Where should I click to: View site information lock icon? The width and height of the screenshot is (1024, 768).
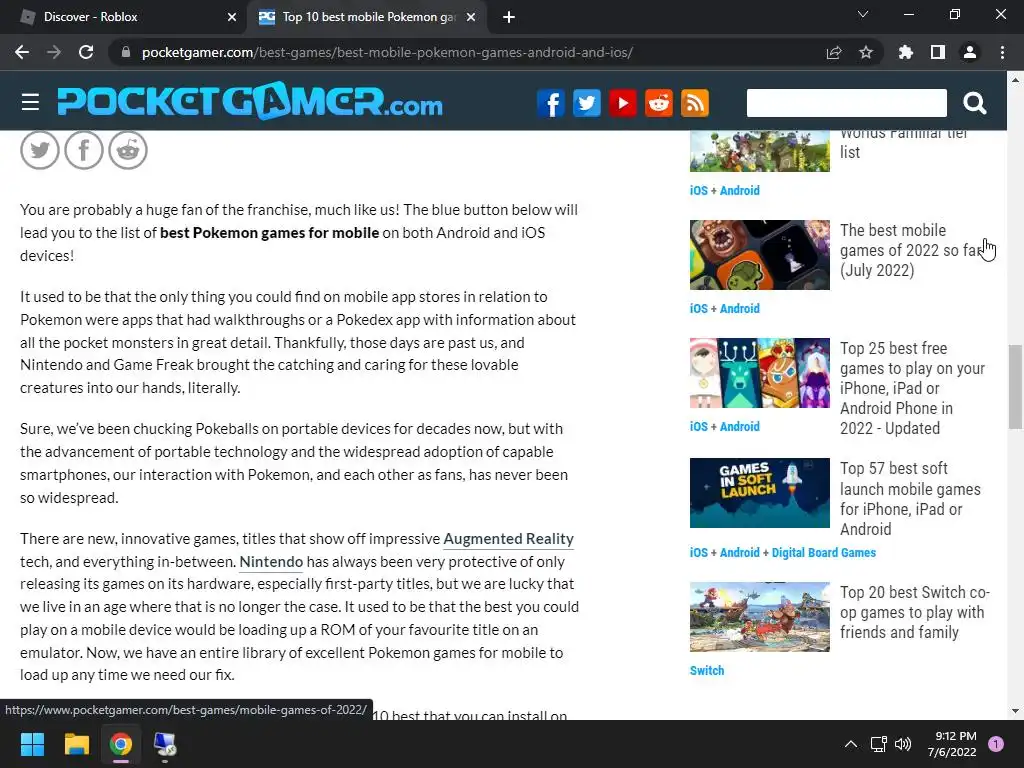click(x=126, y=52)
